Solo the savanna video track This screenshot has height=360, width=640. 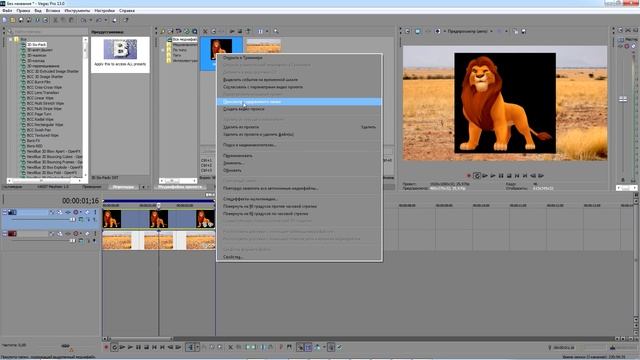click(x=95, y=233)
